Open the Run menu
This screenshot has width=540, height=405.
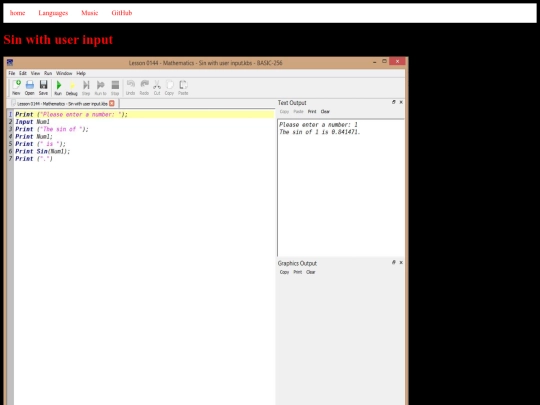click(x=48, y=73)
